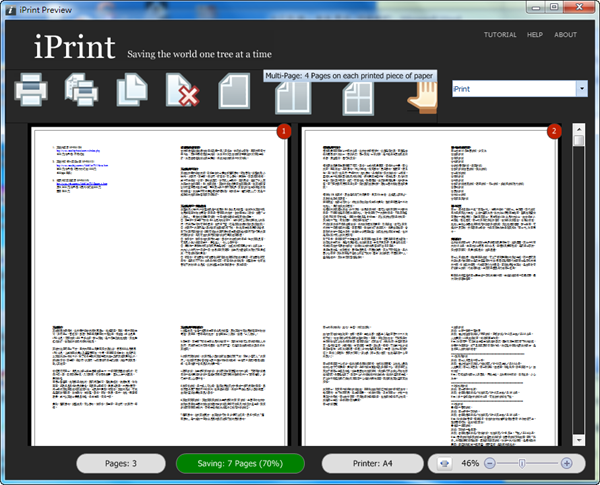This screenshot has height=485, width=600.
Task: Click the Print printer icon
Action: click(31, 90)
